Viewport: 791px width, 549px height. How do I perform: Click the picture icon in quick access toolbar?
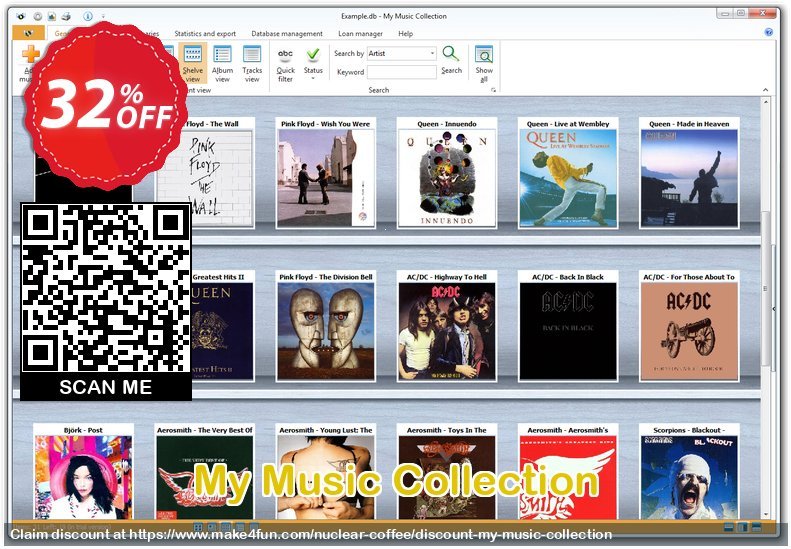click(x=51, y=16)
